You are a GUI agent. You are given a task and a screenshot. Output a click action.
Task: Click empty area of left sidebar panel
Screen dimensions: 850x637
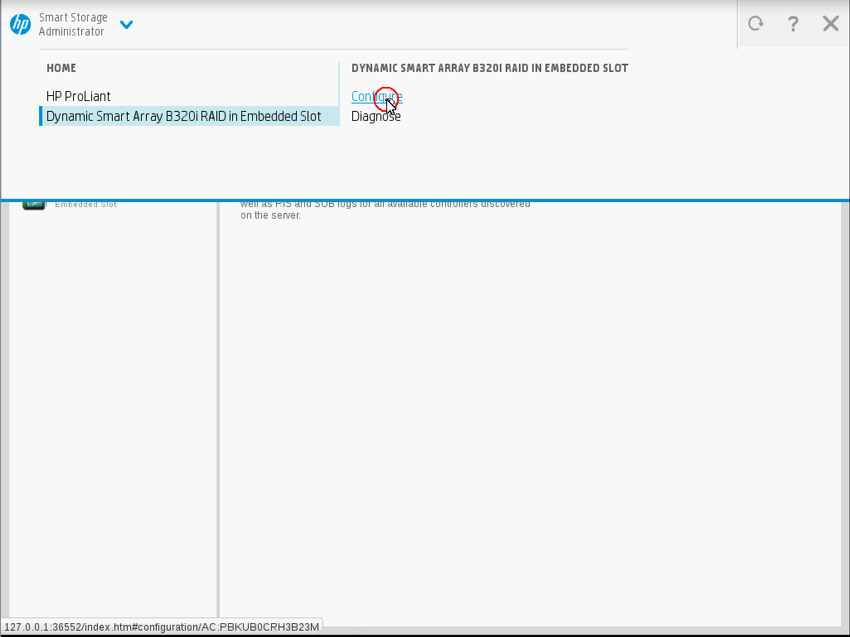pos(112,400)
